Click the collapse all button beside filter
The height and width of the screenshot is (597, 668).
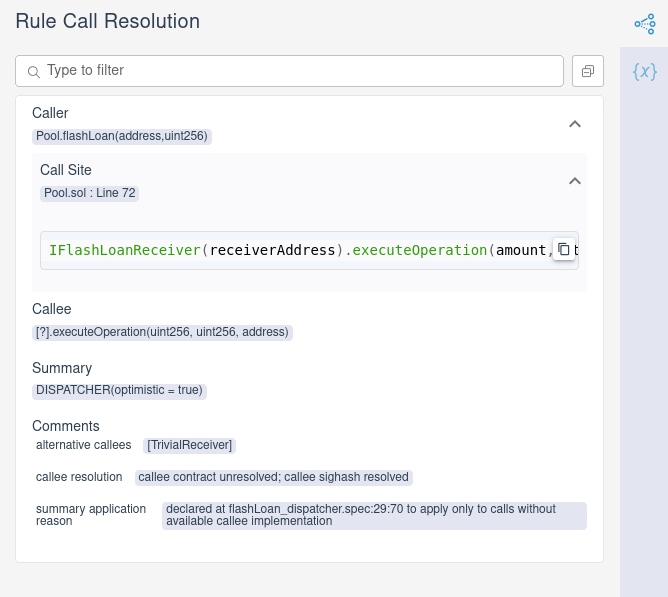point(588,71)
